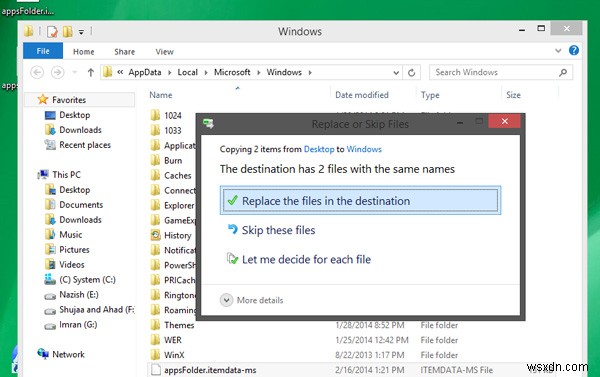
Task: Expand the ribbon chevron
Action: (558, 51)
